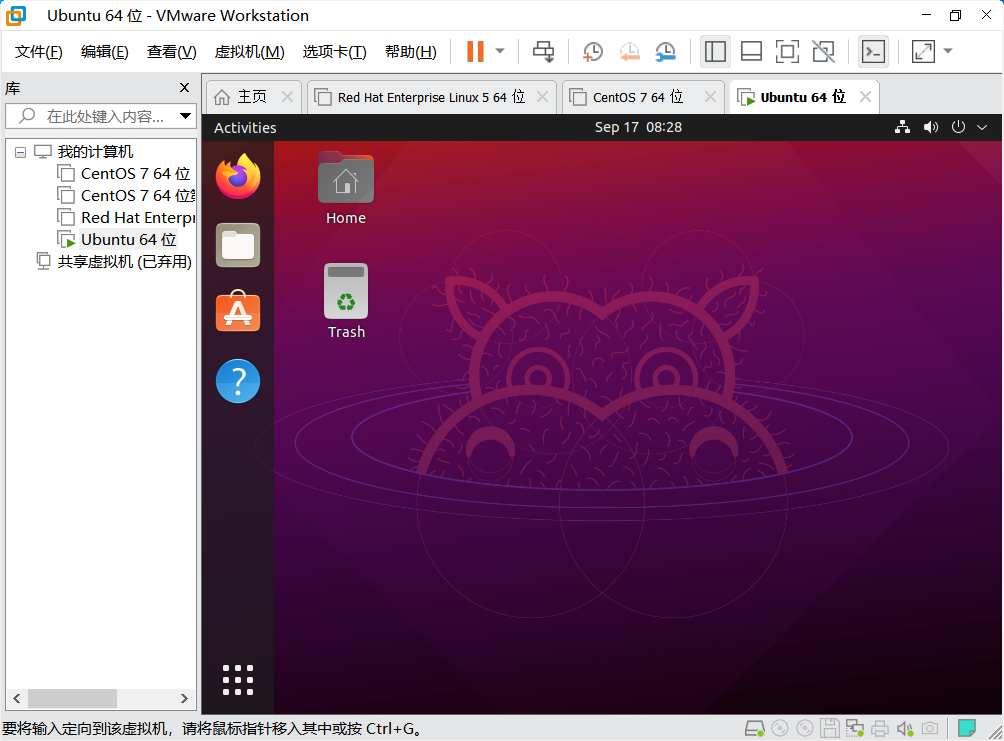Send Ctrl+Alt+Del to the virtual machine
Screen dimensions: 1004x741
pos(544,51)
